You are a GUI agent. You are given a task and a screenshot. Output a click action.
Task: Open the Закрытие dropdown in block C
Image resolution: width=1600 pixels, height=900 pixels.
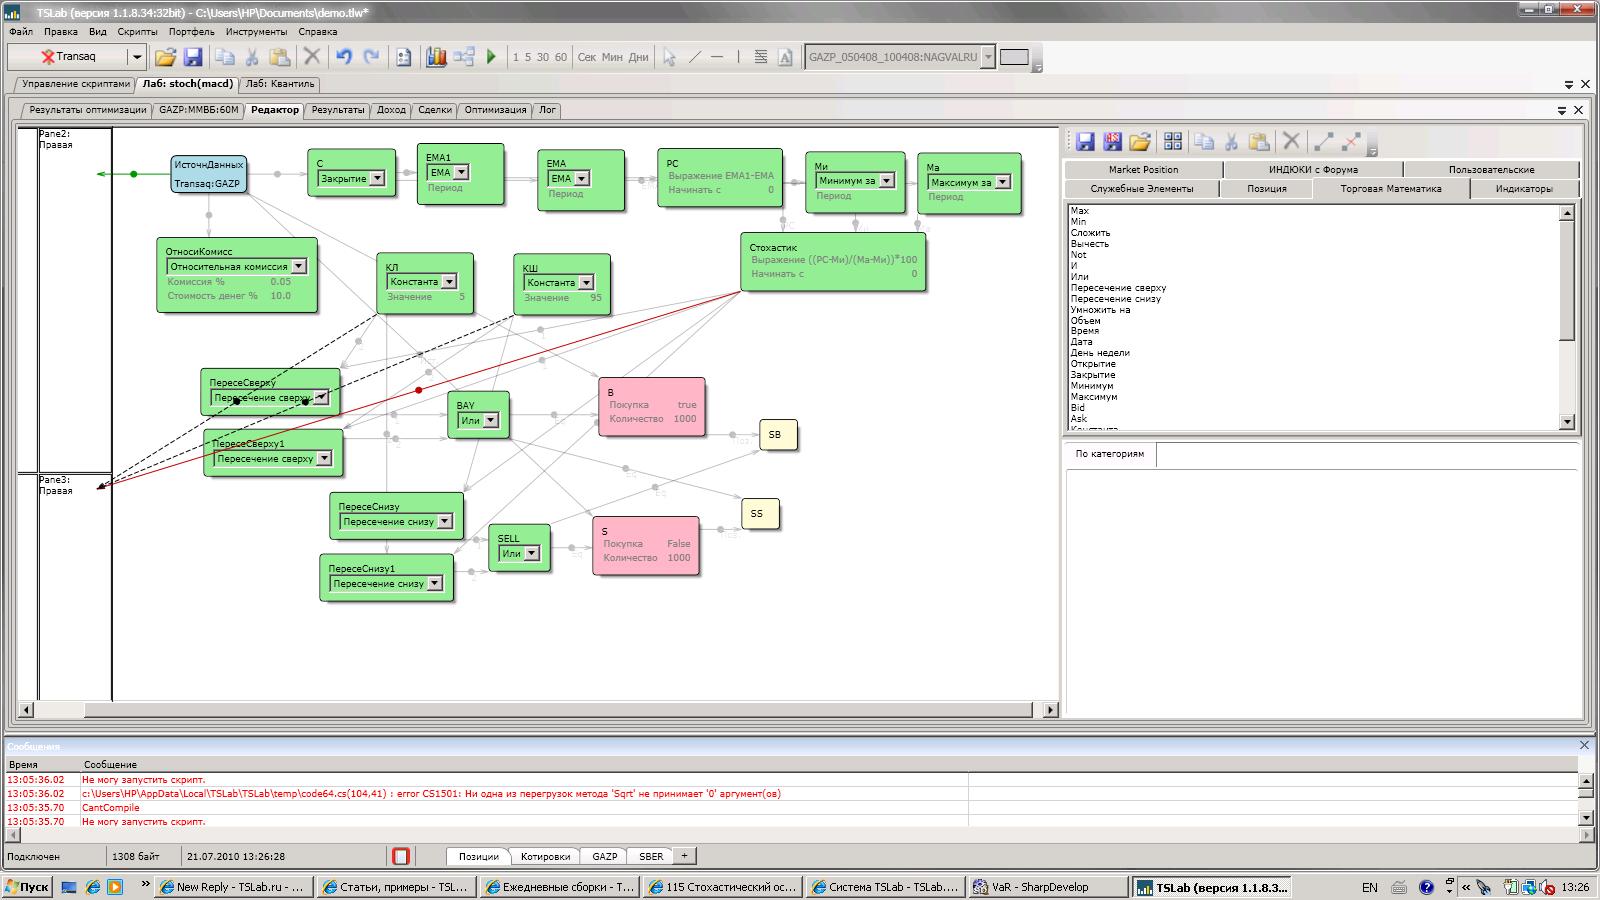377,179
